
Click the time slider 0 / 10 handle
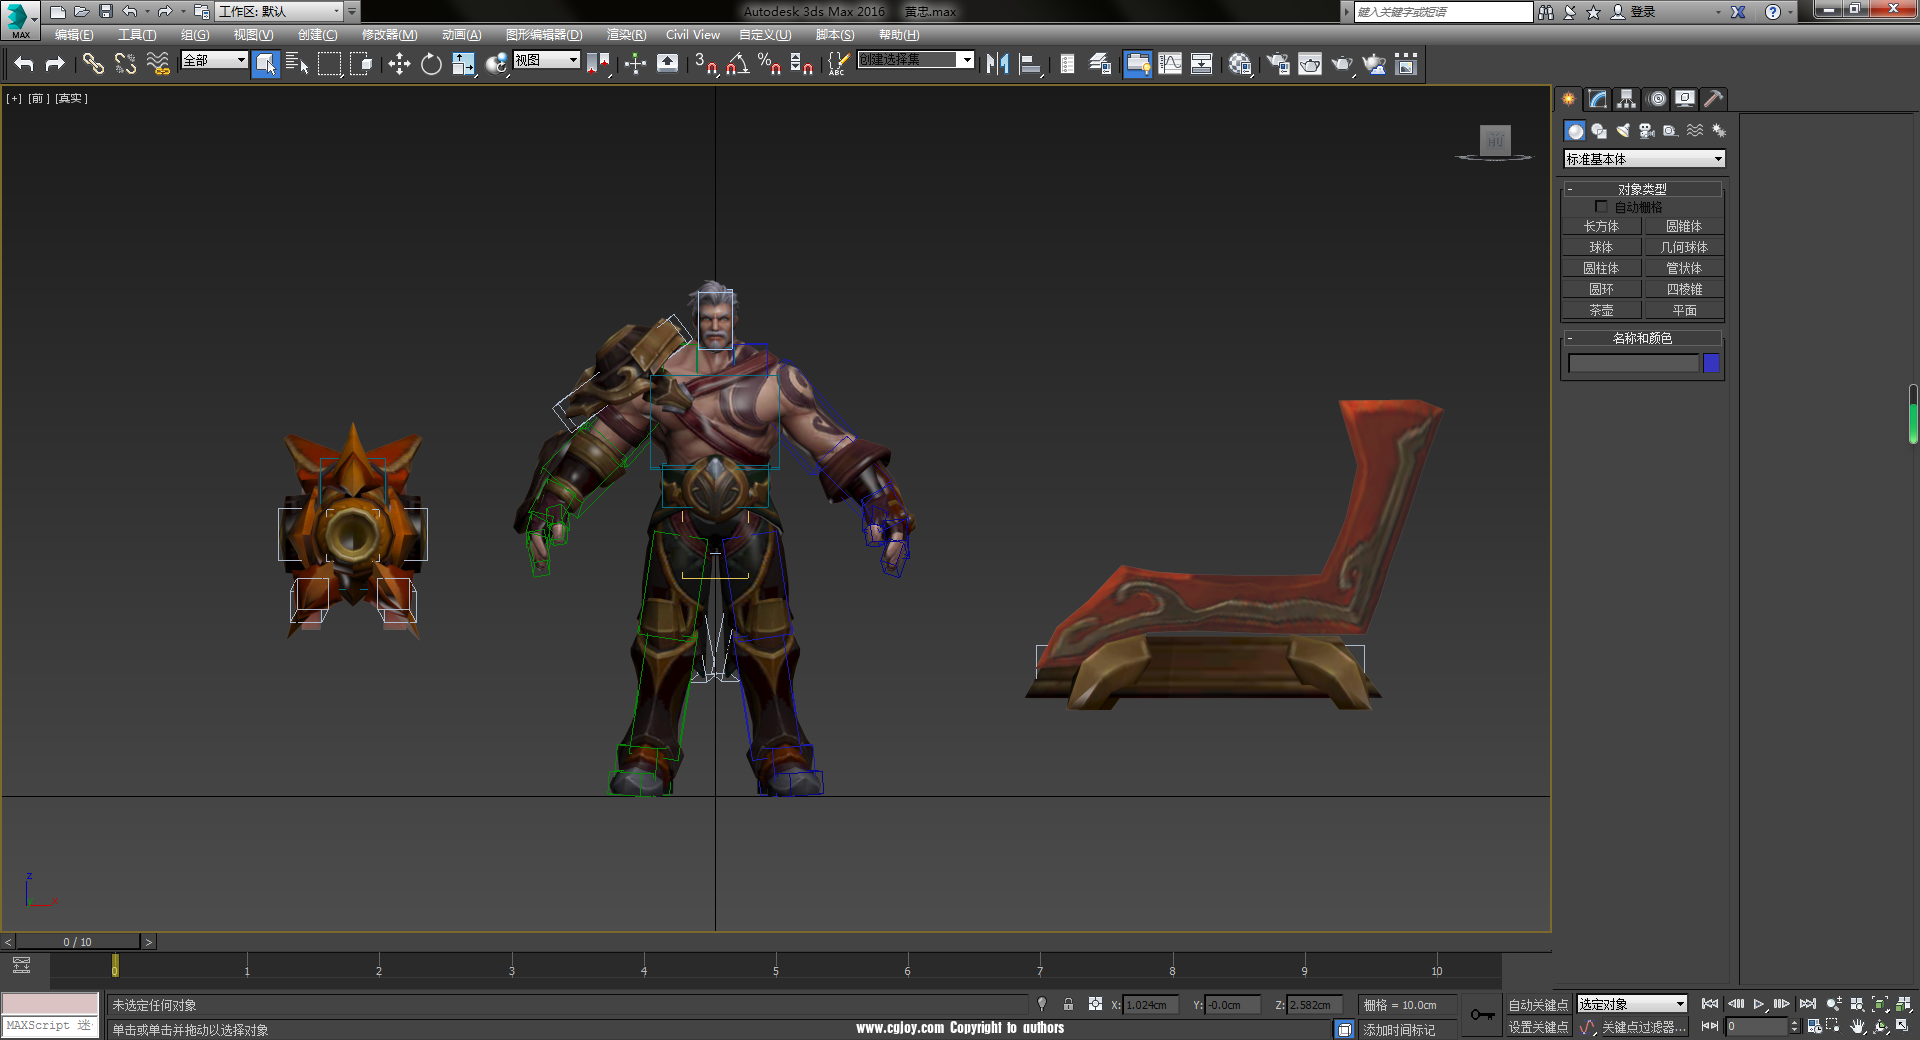[77, 942]
